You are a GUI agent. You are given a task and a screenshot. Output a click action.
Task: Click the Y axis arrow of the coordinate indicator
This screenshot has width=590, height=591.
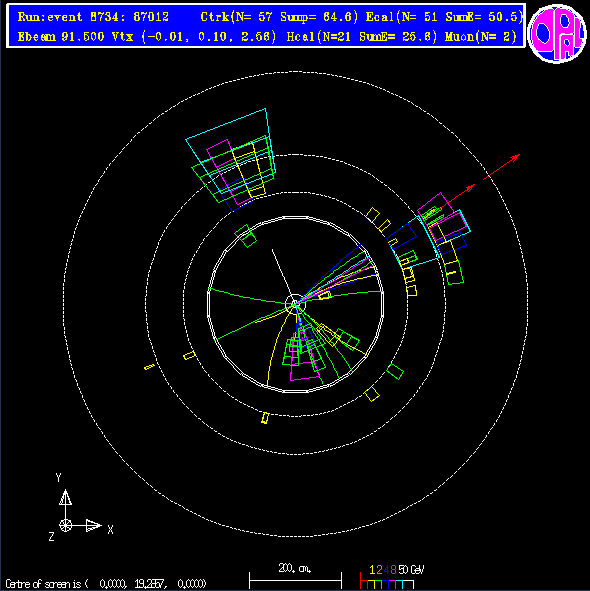(x=65, y=498)
